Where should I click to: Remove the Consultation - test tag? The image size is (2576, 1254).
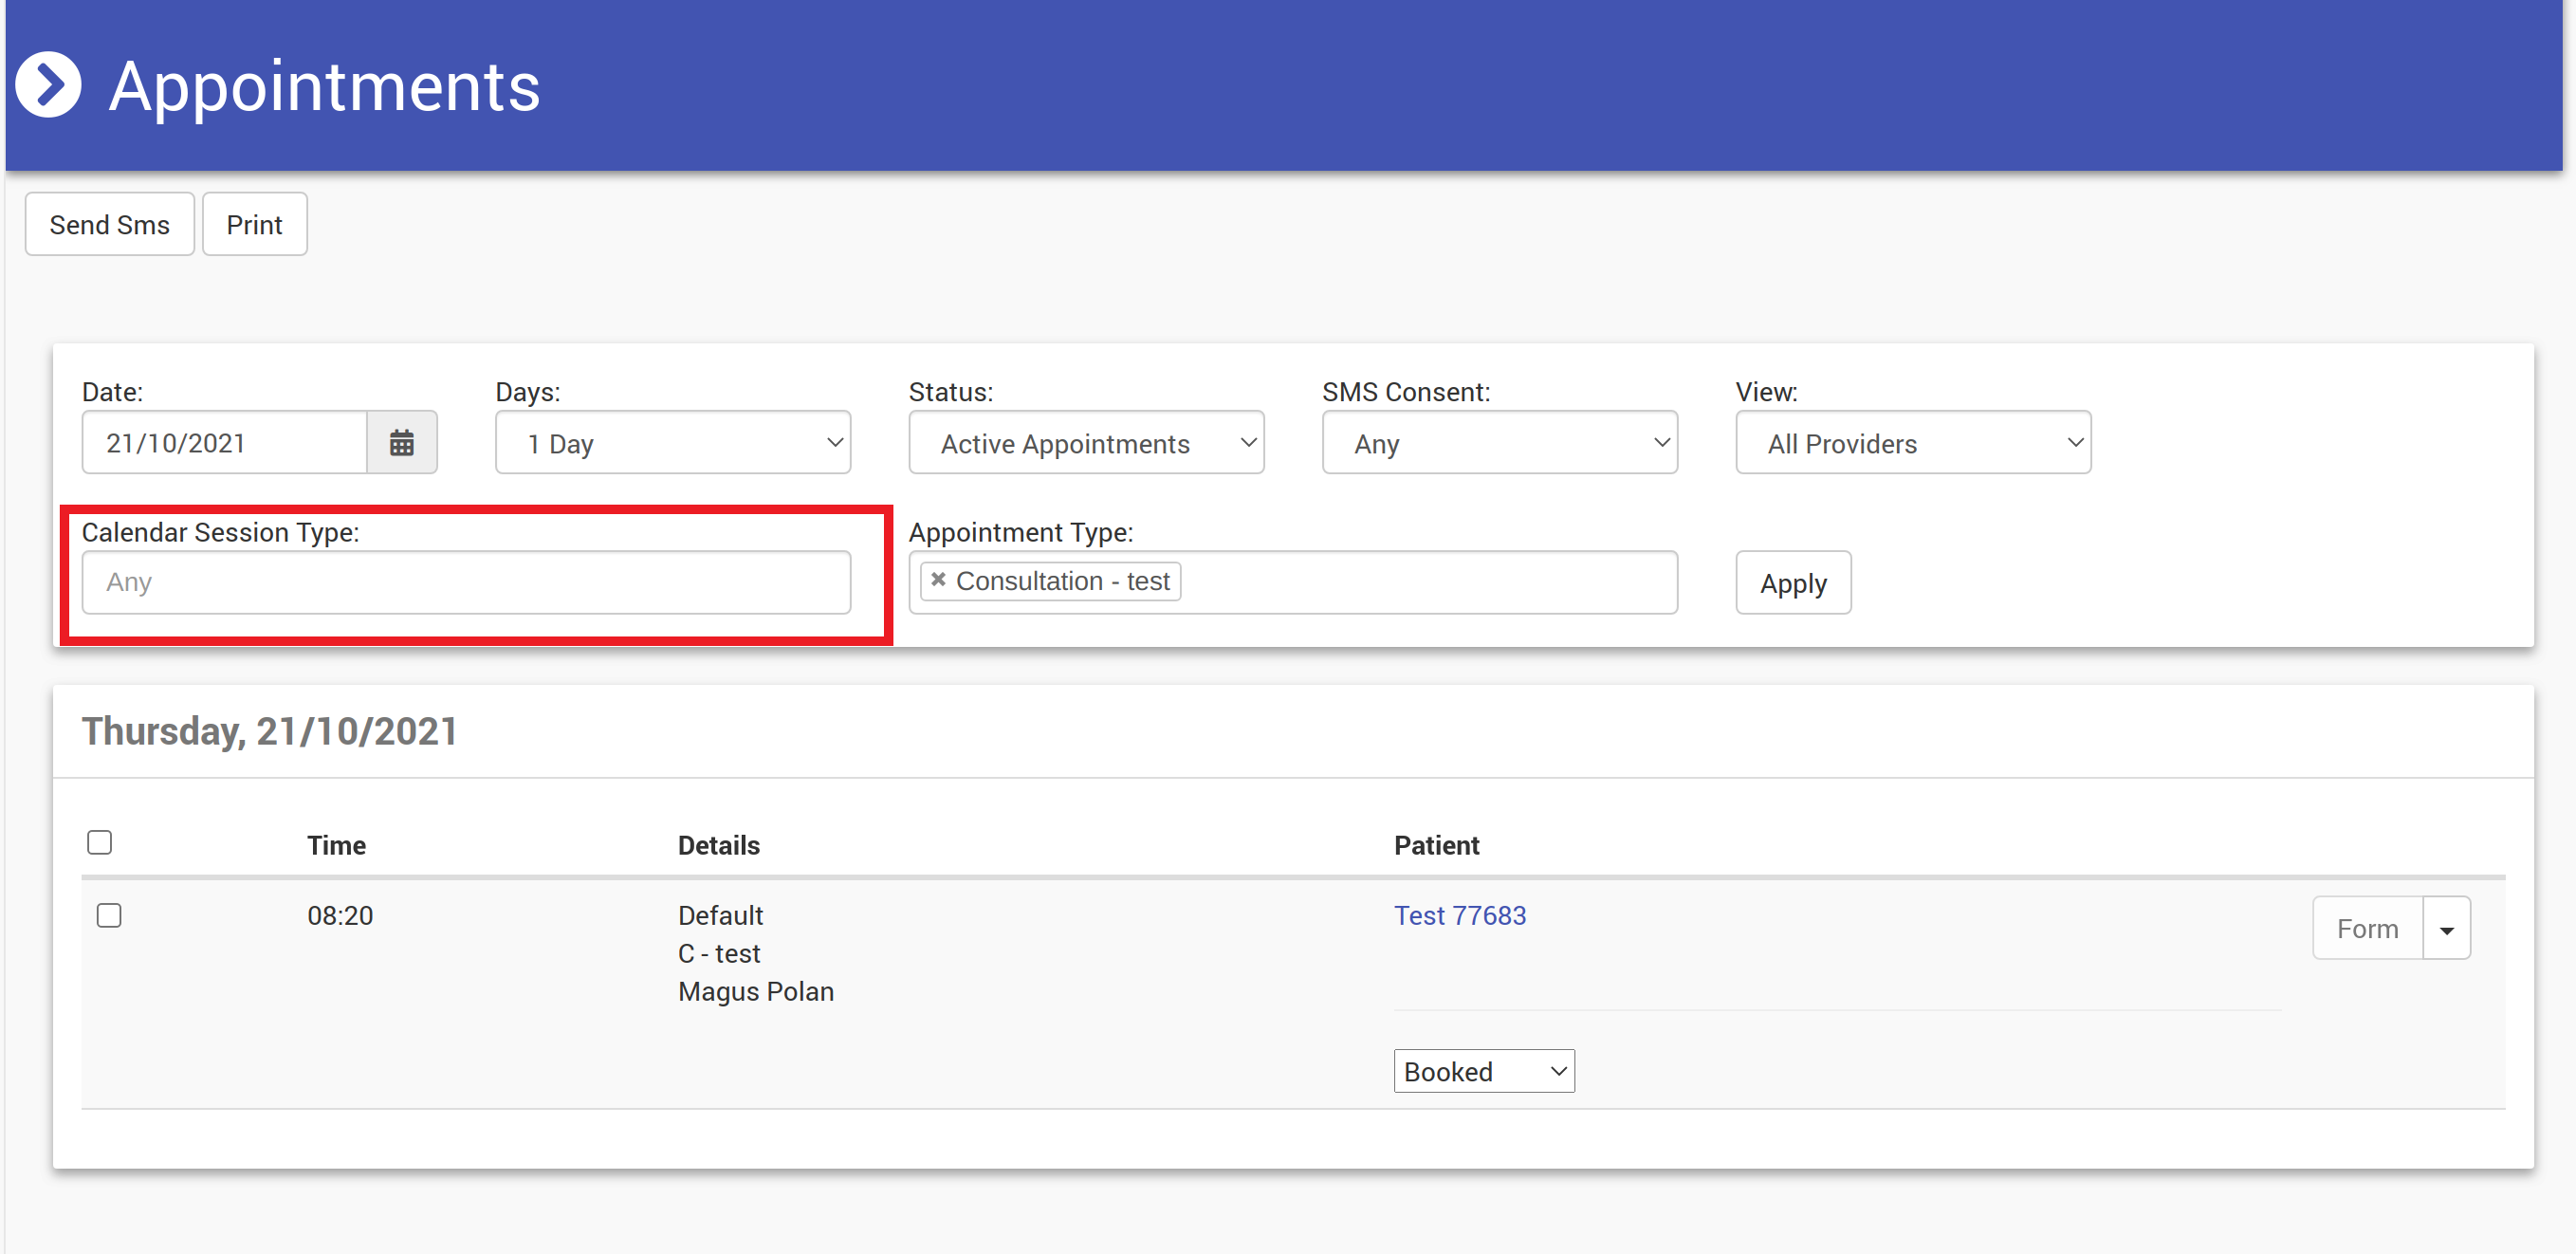938,580
